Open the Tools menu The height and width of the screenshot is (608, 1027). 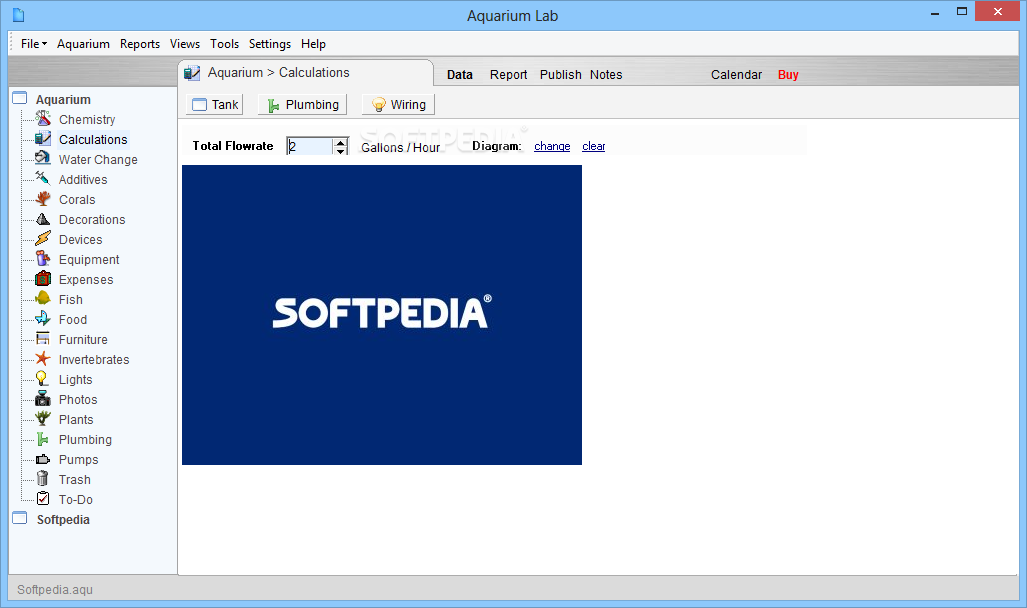point(224,44)
